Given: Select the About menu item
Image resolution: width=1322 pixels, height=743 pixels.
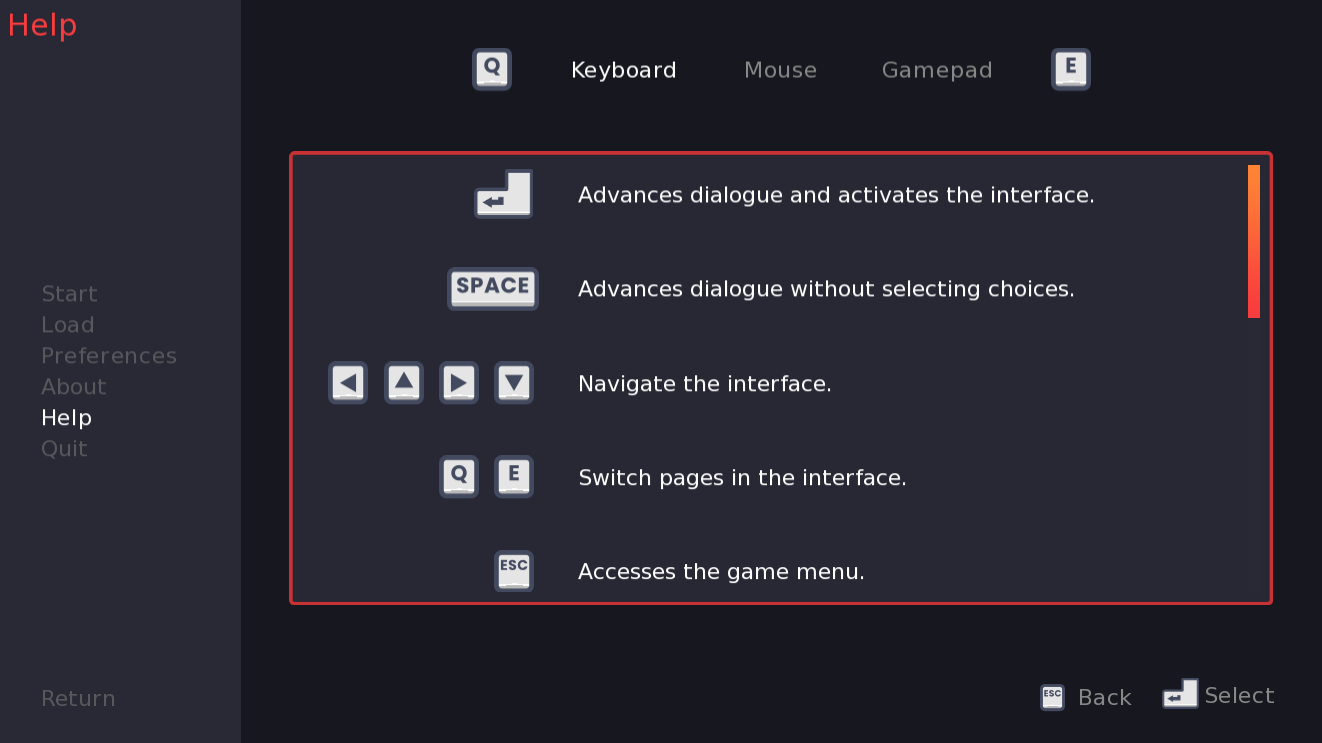Looking at the screenshot, I should tap(73, 386).
